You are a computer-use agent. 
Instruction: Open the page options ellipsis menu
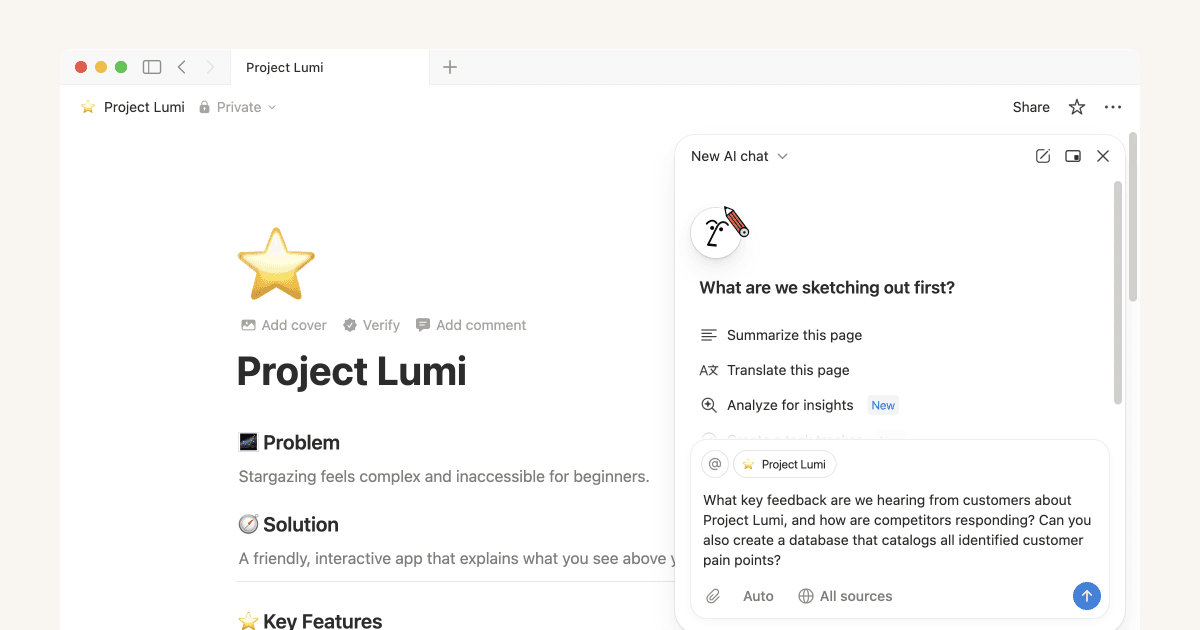click(x=1113, y=107)
